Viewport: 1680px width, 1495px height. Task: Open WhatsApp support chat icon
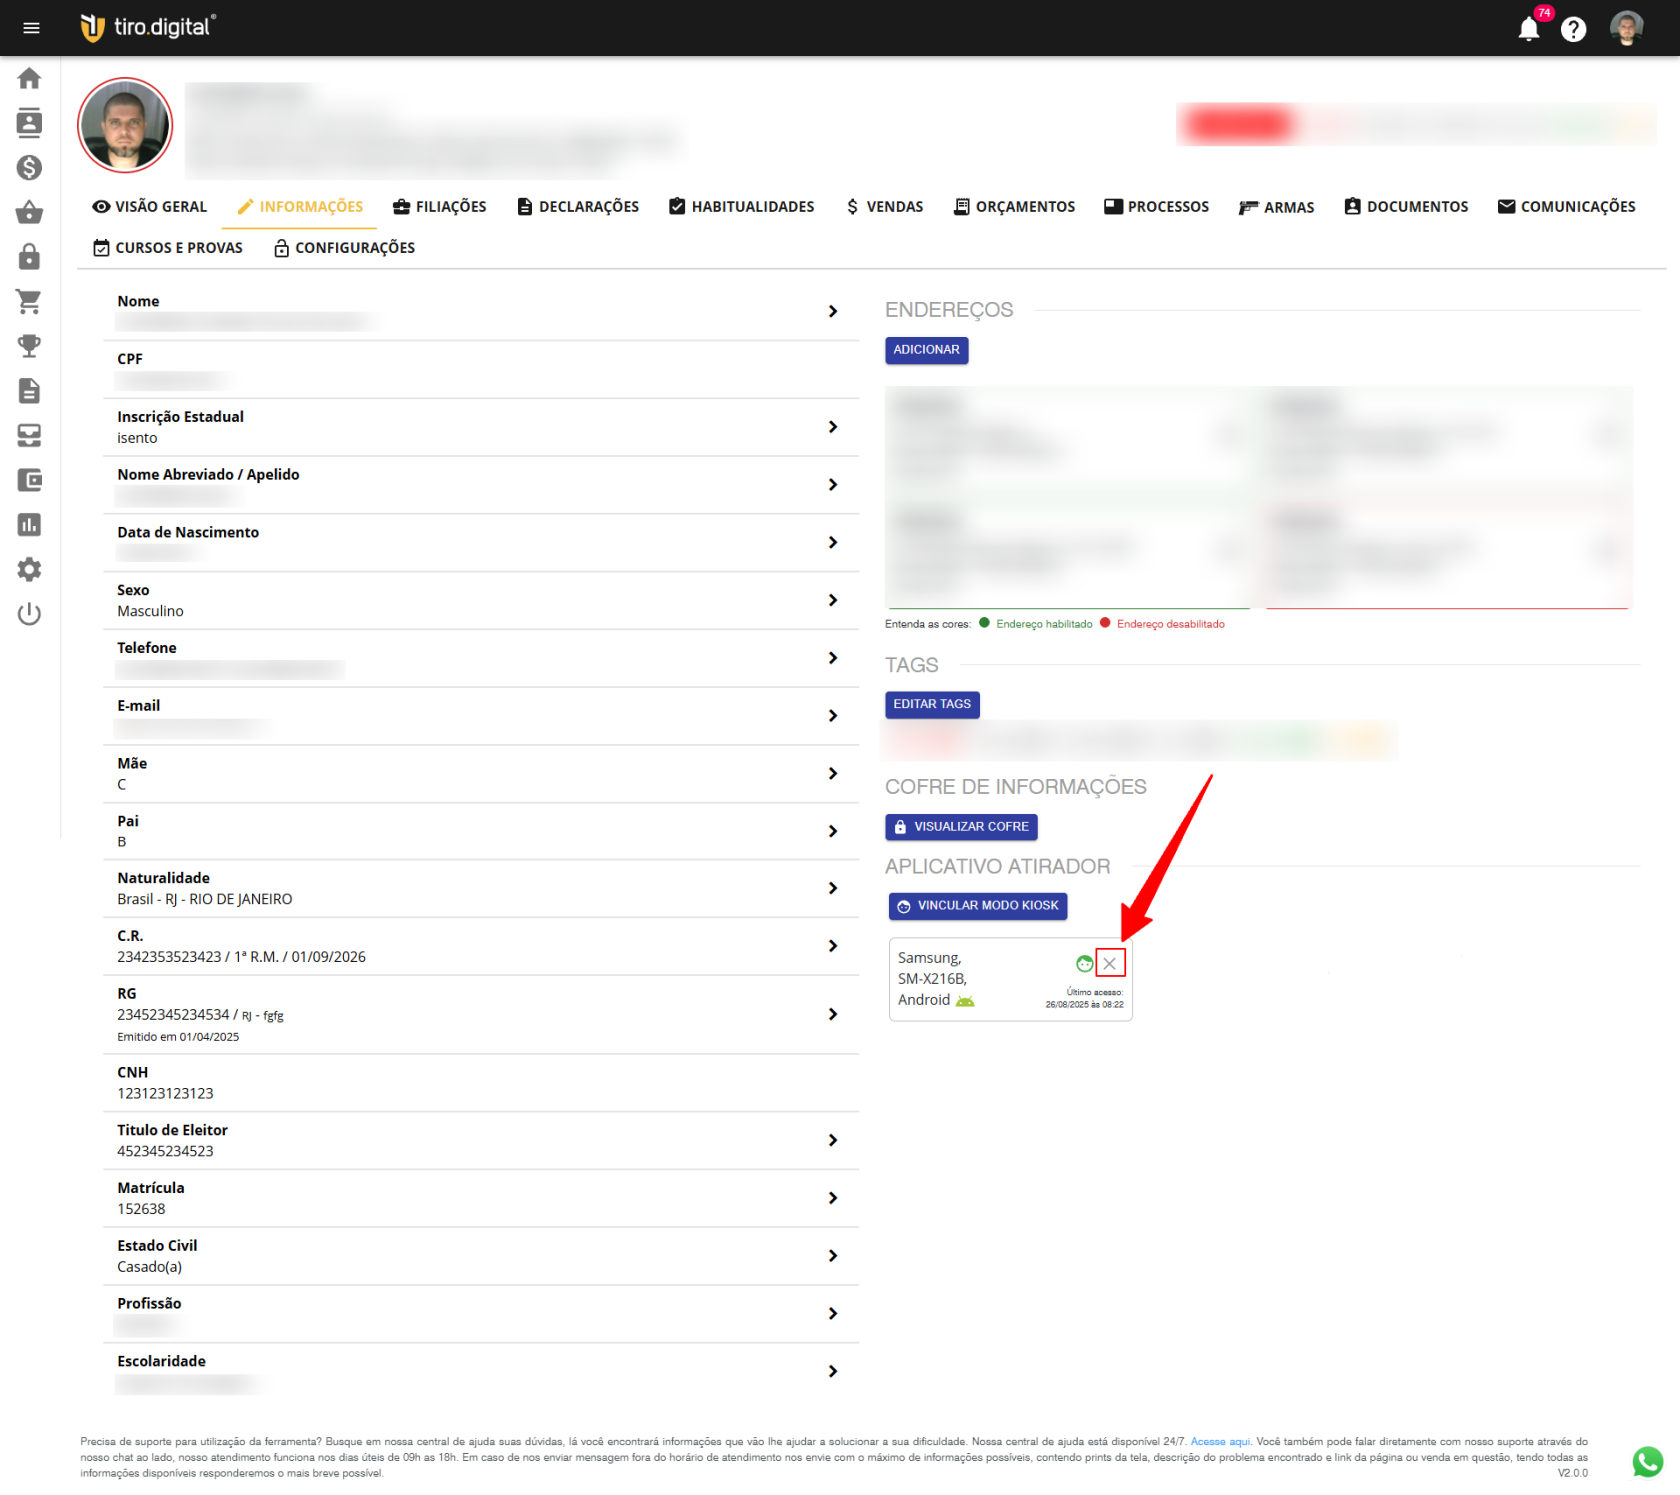coord(1647,1461)
